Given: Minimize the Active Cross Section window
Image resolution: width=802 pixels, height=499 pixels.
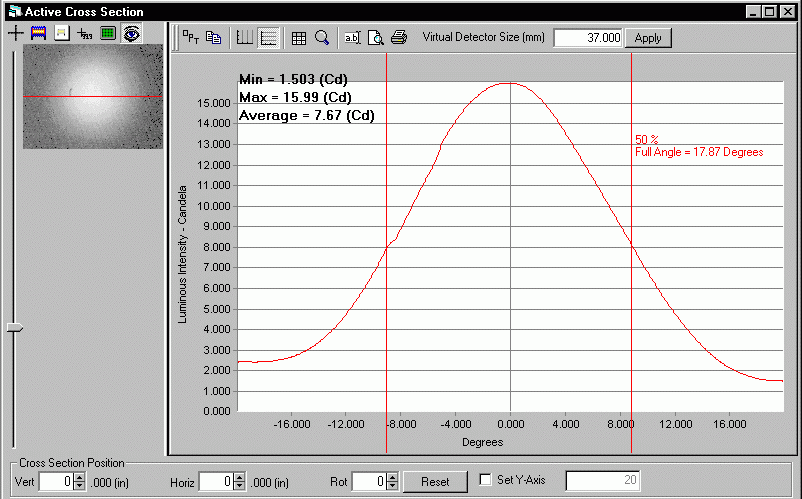Looking at the screenshot, I should 753,12.
